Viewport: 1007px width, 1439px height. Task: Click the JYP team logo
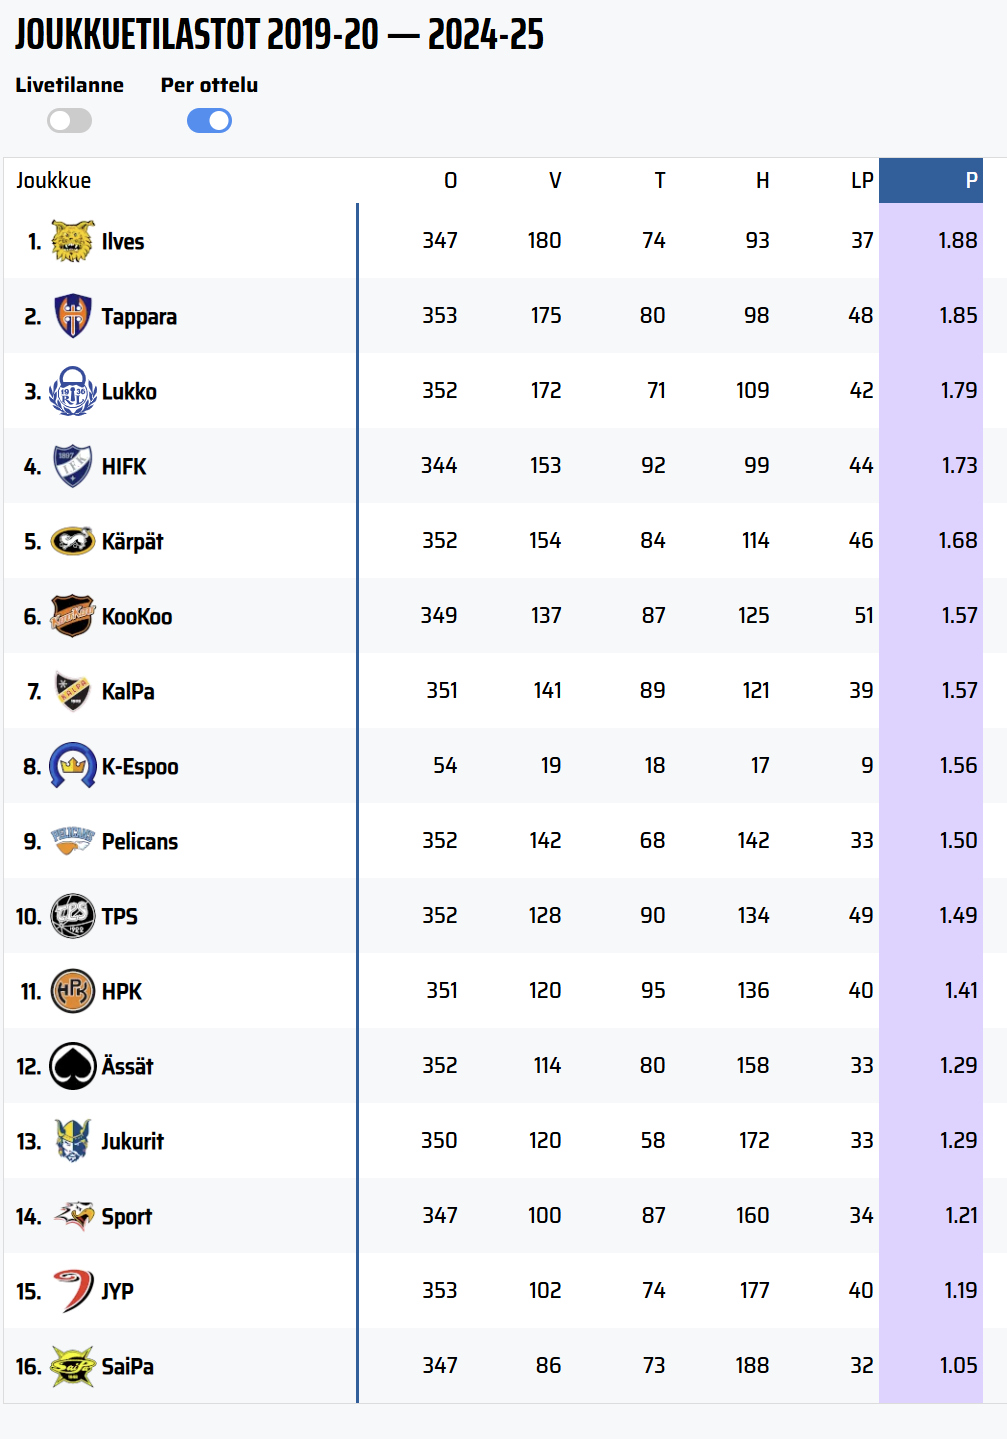click(x=73, y=1291)
